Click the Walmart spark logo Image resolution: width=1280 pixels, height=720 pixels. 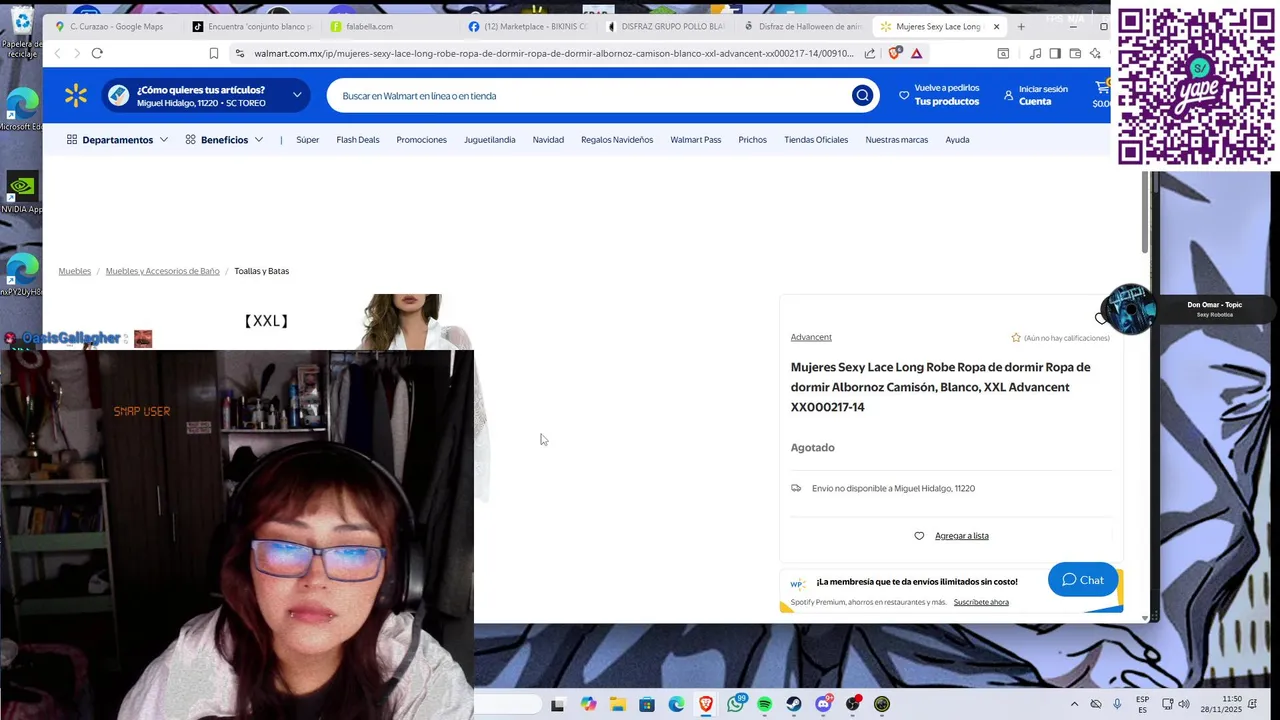(x=76, y=96)
